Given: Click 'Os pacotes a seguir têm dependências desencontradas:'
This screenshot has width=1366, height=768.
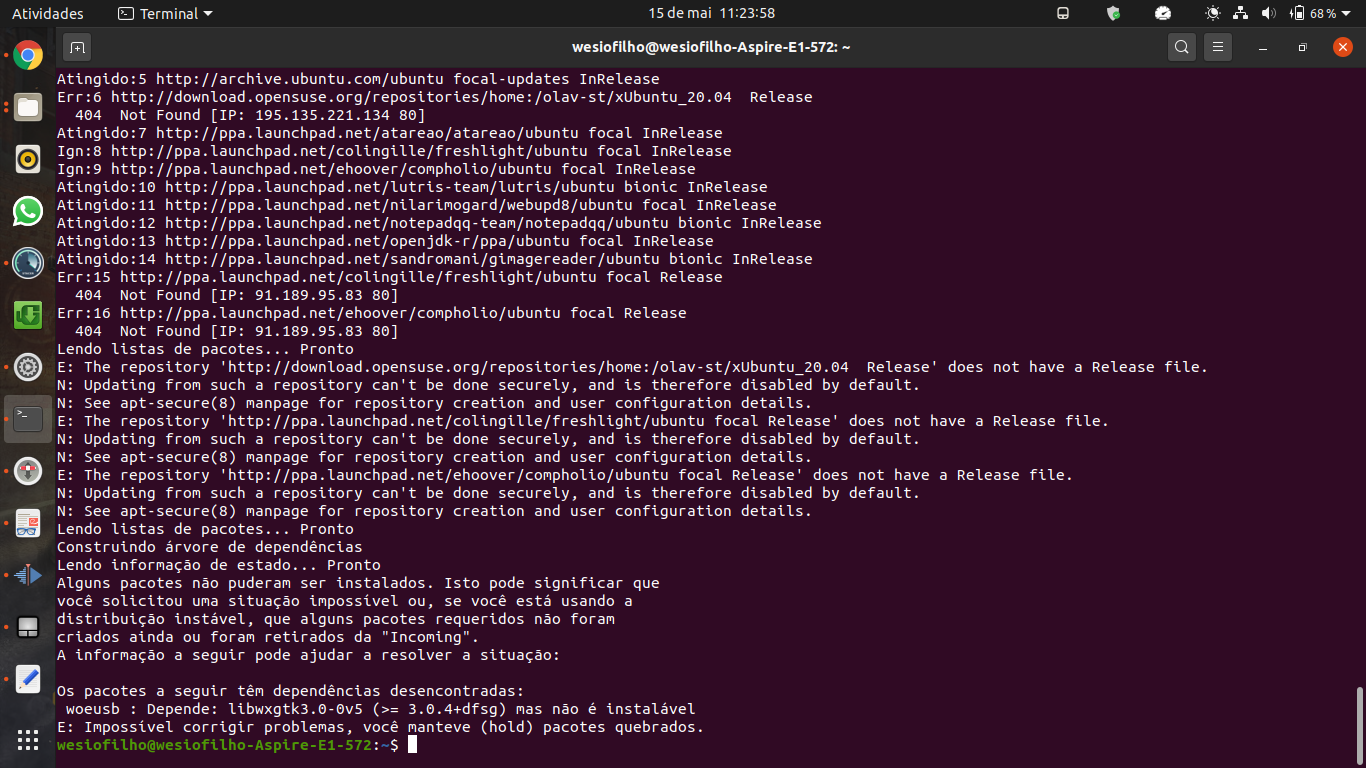Looking at the screenshot, I should pyautogui.click(x=291, y=691).
